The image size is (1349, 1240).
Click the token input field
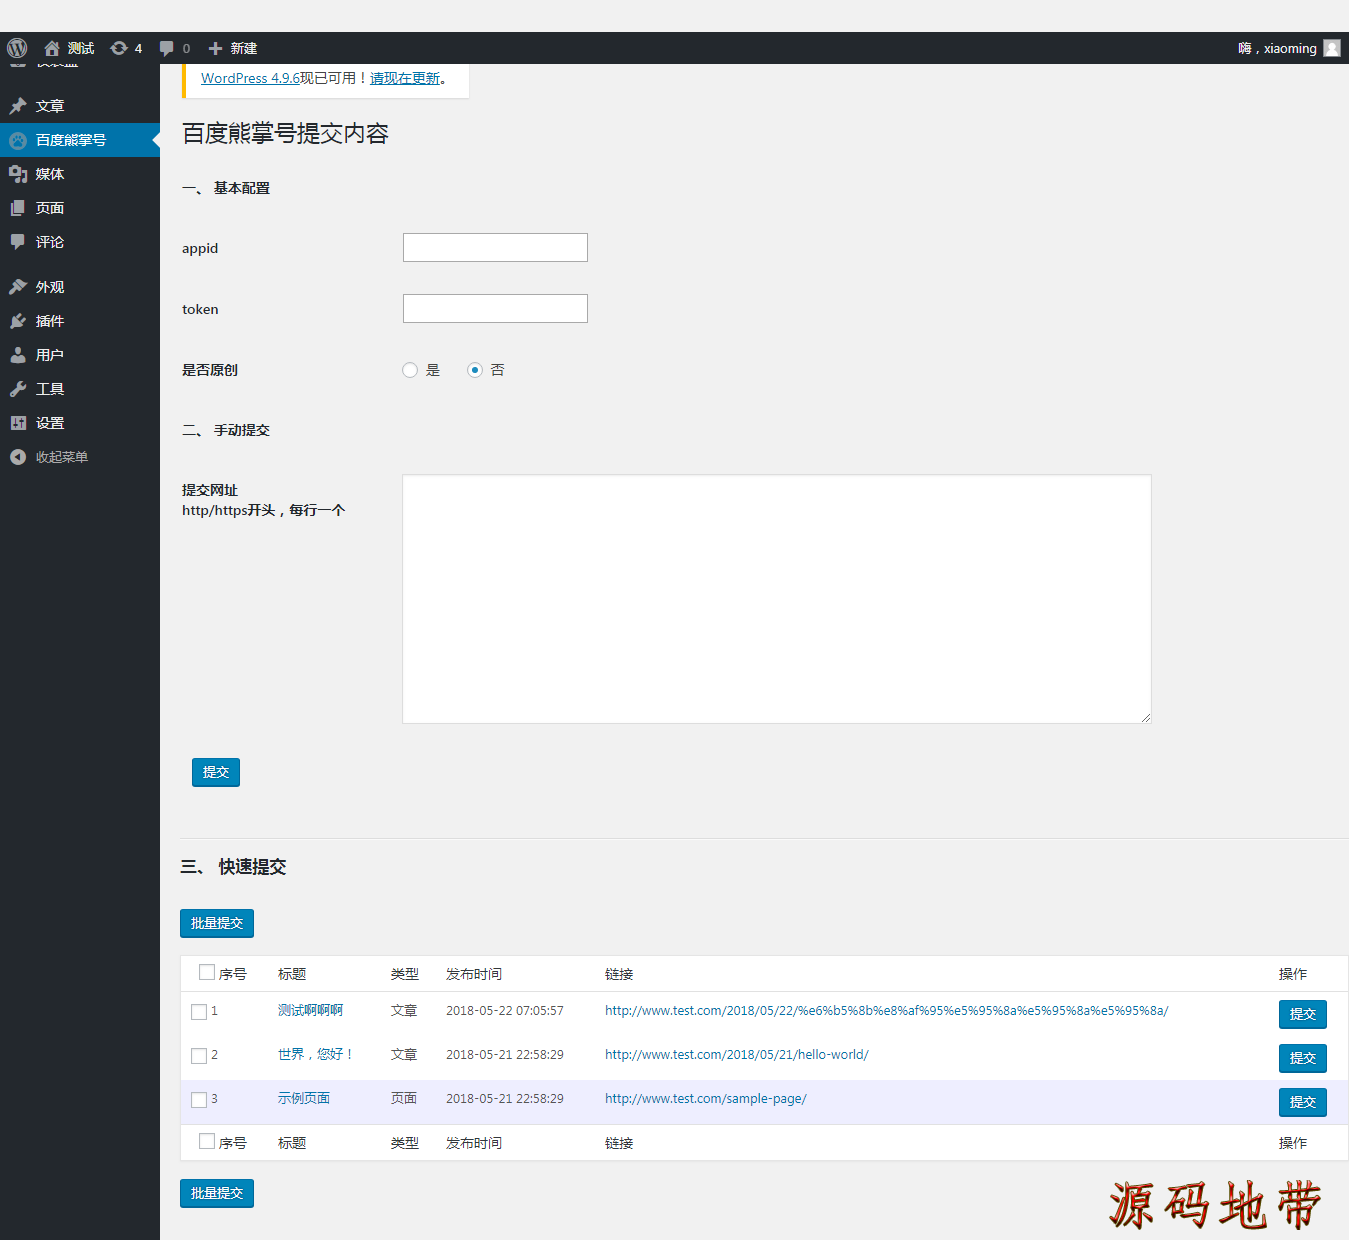coord(495,309)
